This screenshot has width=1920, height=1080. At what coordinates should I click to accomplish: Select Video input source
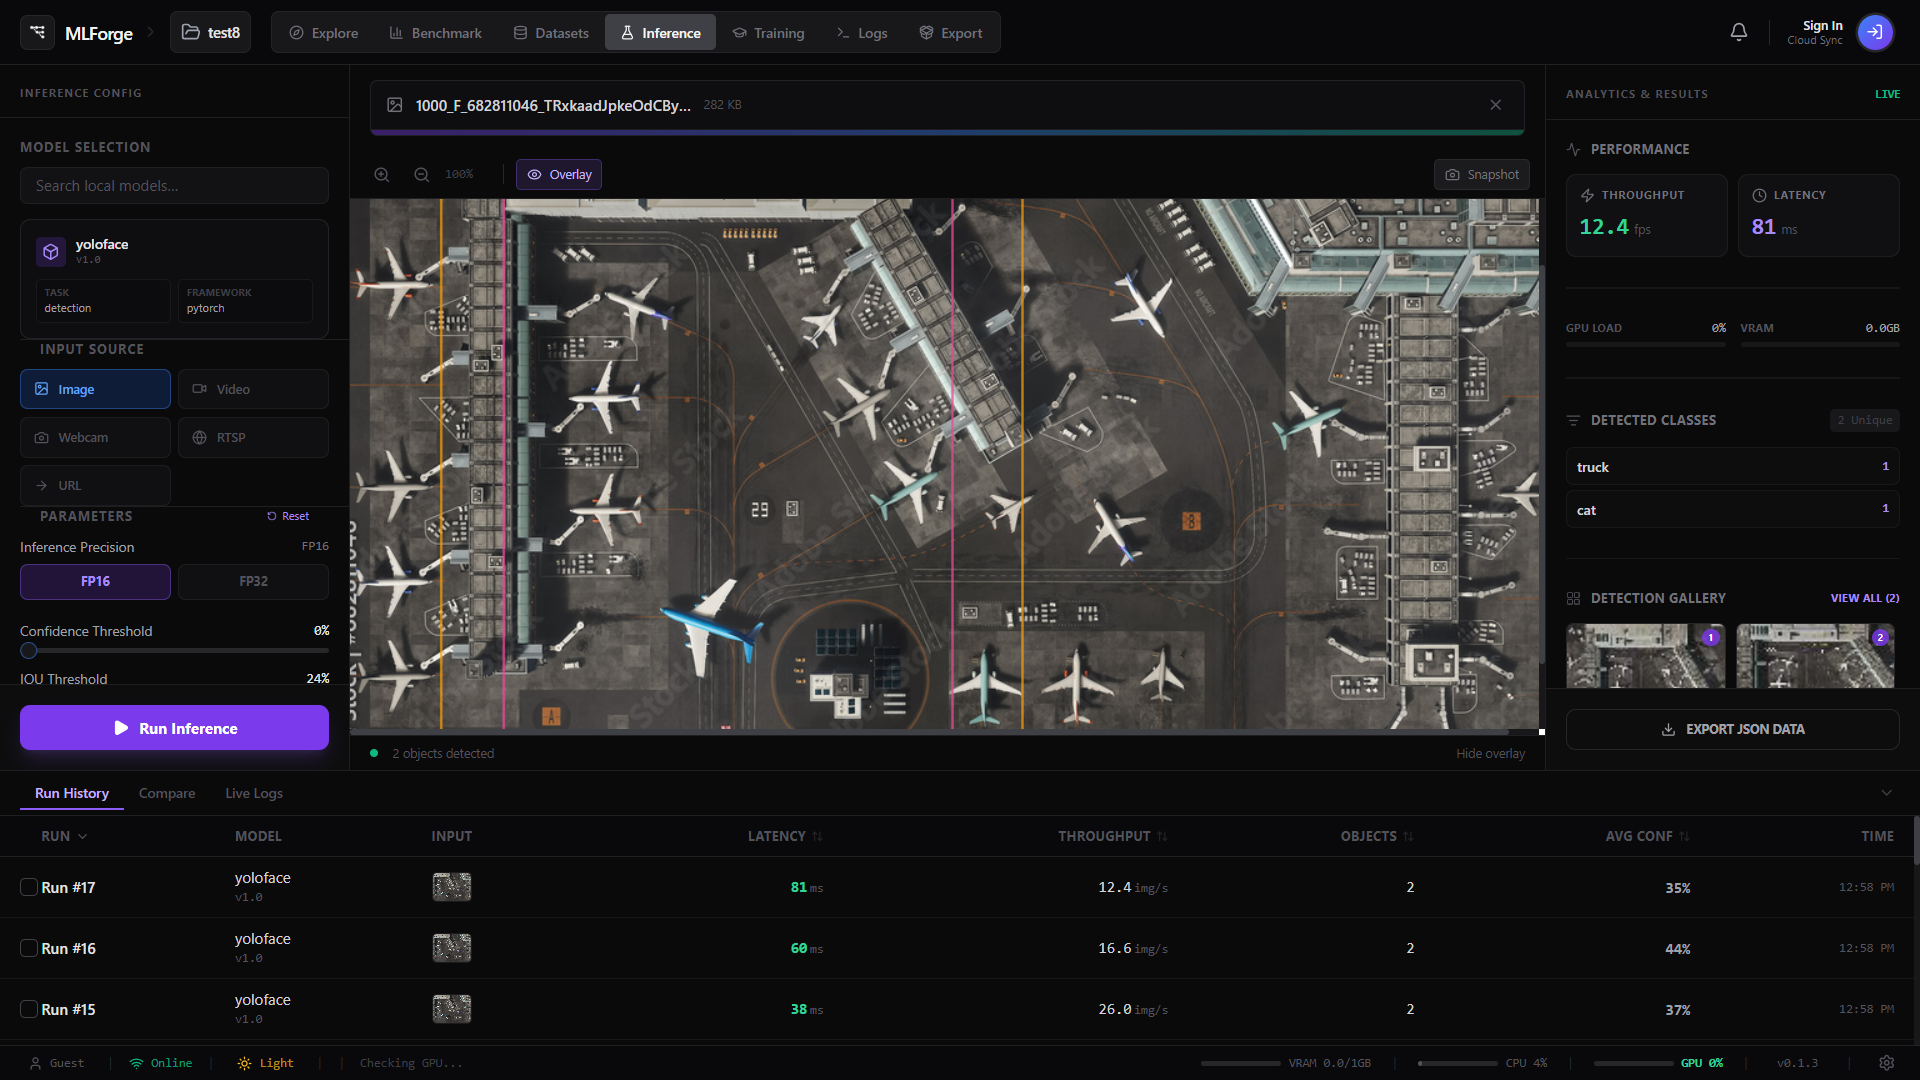253,389
